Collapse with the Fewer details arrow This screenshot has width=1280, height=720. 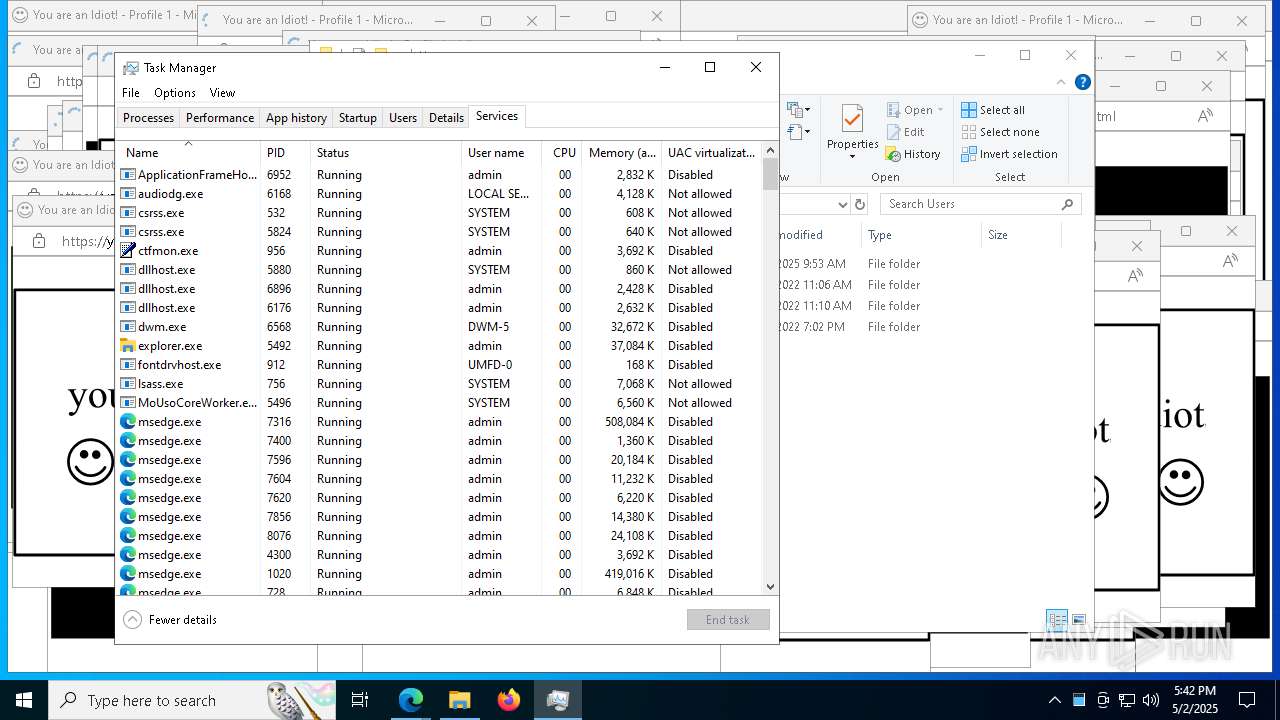pos(132,620)
